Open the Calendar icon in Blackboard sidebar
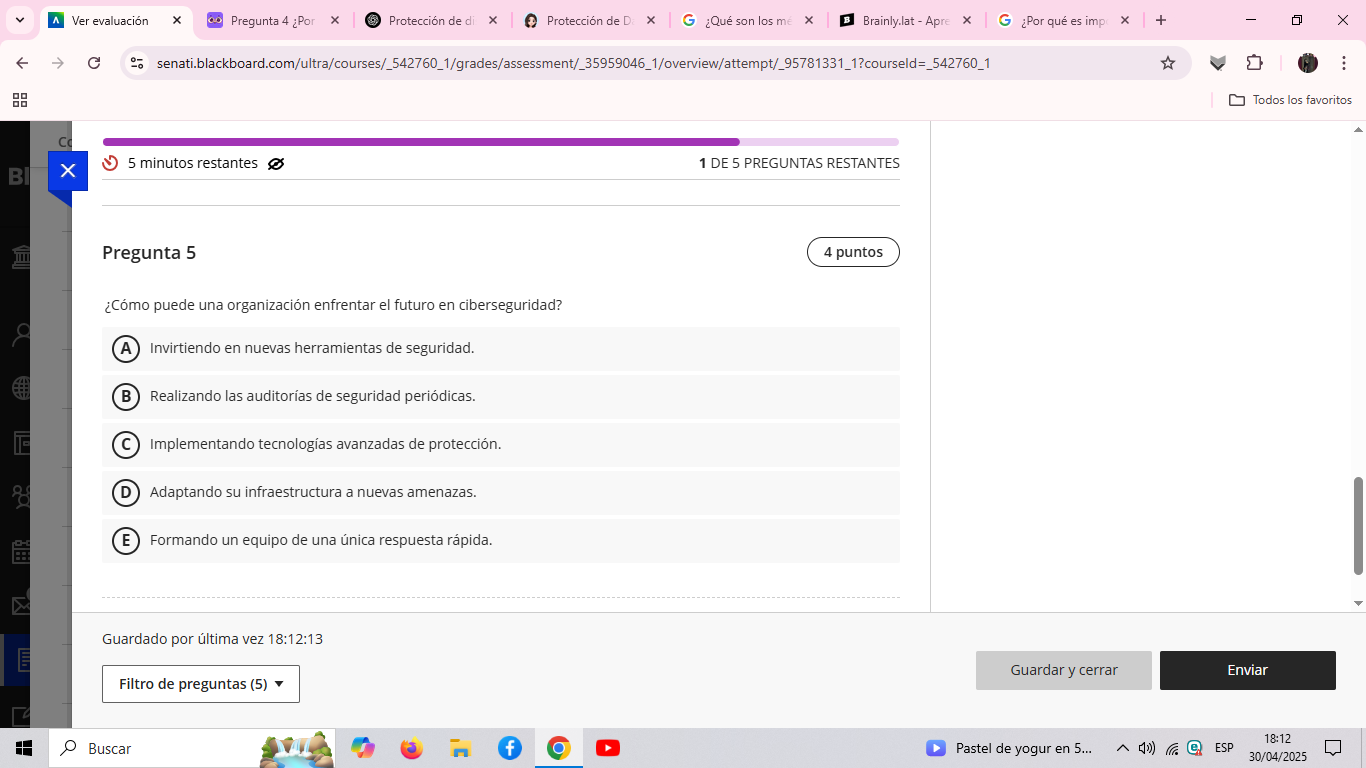The width and height of the screenshot is (1366, 768). pos(21,551)
